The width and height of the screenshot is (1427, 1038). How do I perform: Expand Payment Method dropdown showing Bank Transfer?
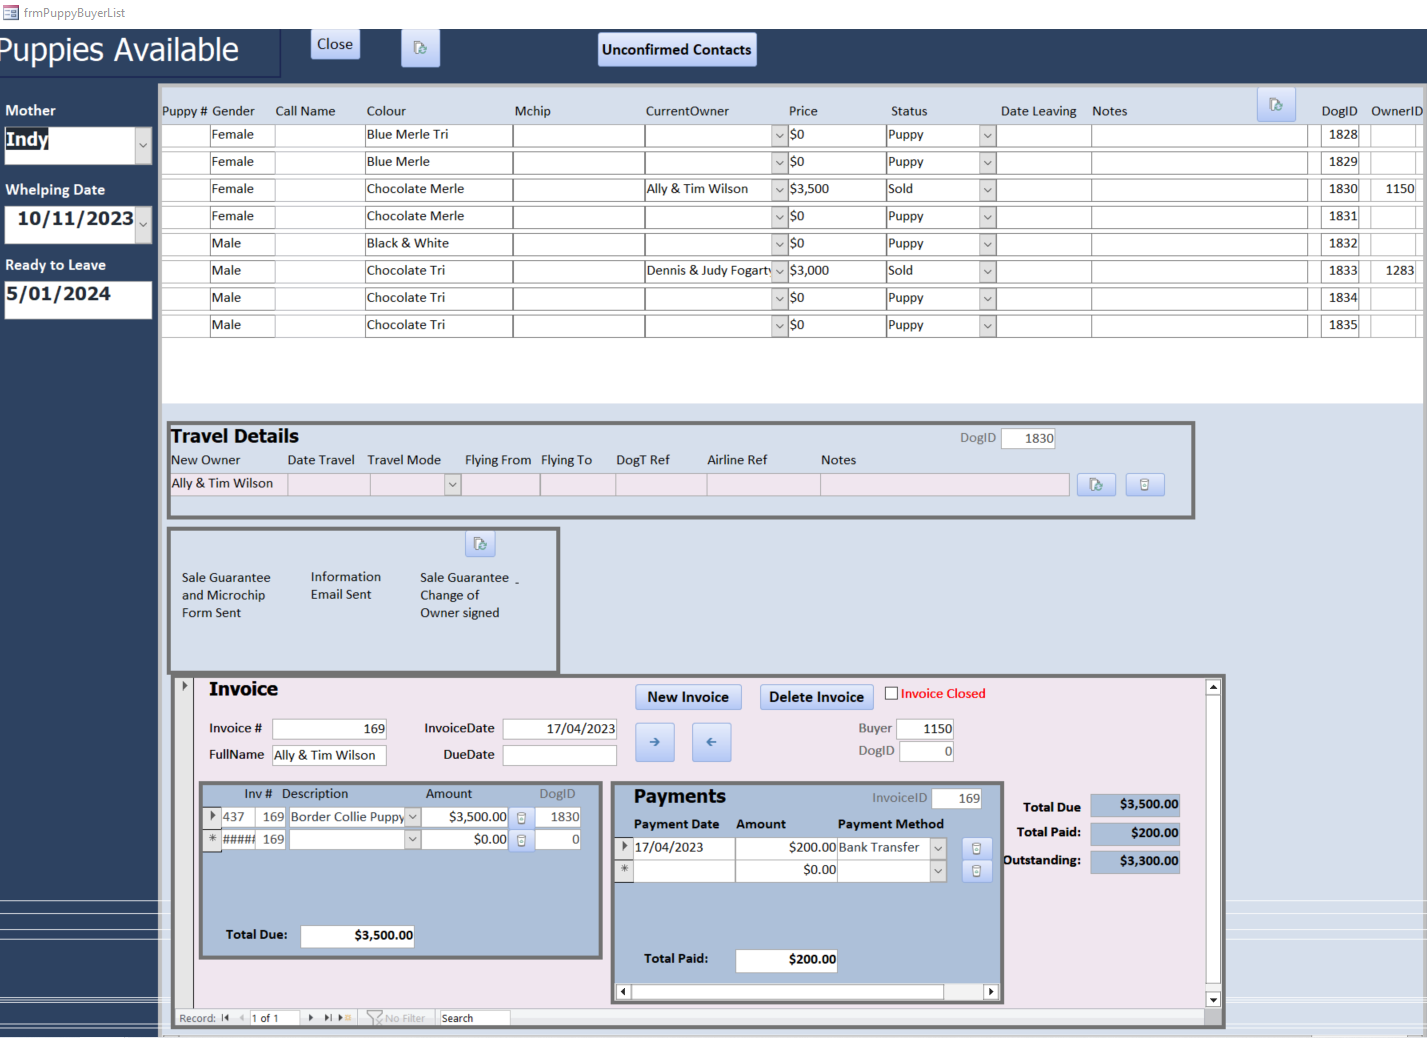937,848
